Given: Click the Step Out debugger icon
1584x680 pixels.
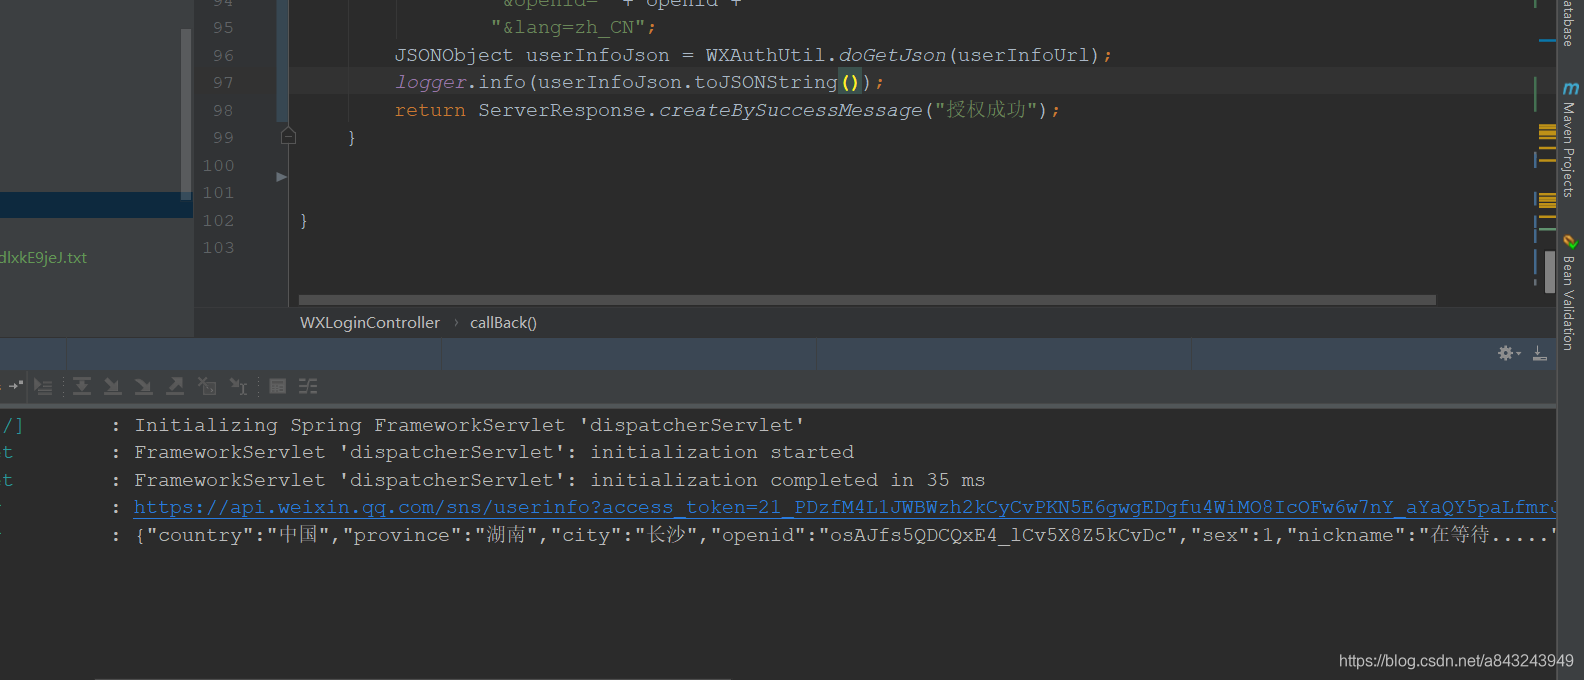Looking at the screenshot, I should (x=175, y=386).
